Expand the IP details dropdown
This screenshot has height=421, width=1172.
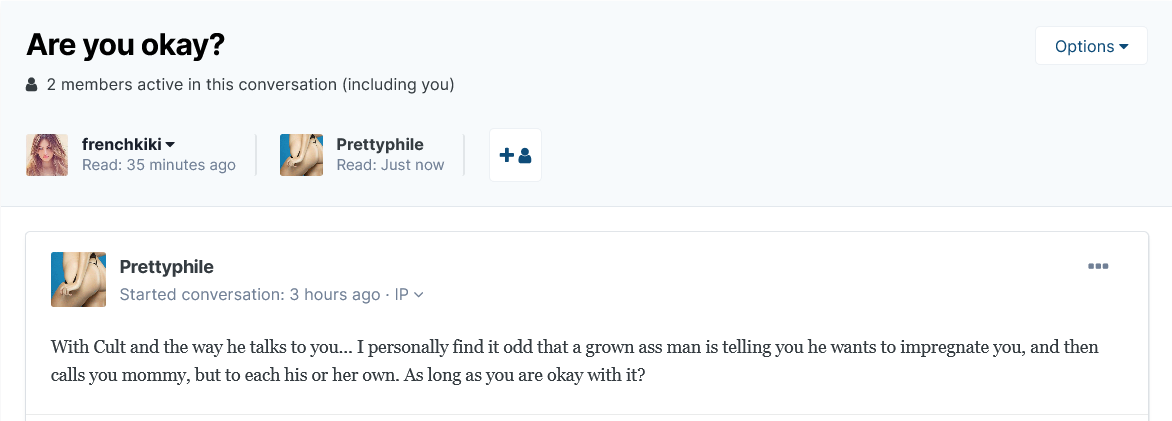[x=409, y=295]
